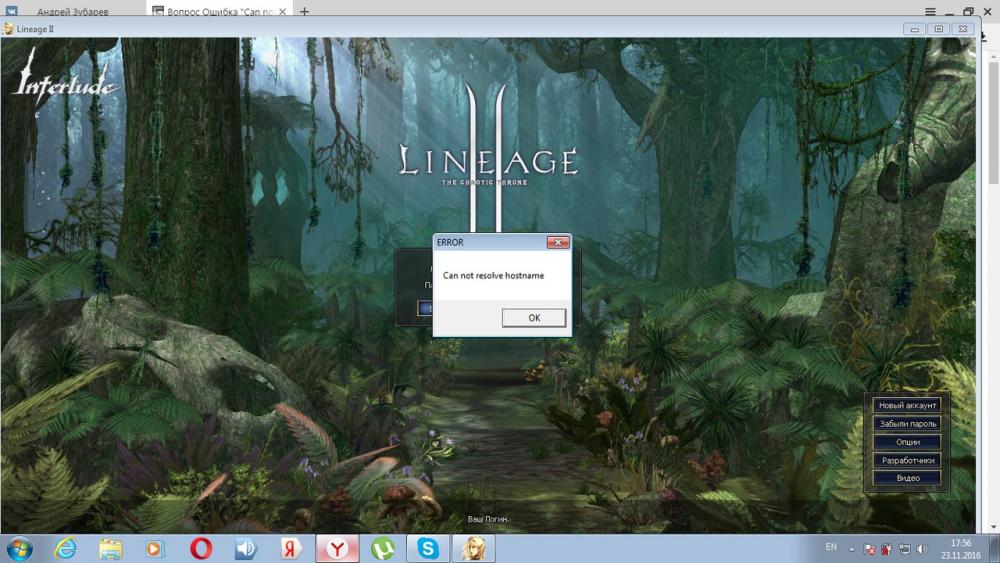
Task: Open the Yandex Browser taskbar icon
Action: pos(338,548)
